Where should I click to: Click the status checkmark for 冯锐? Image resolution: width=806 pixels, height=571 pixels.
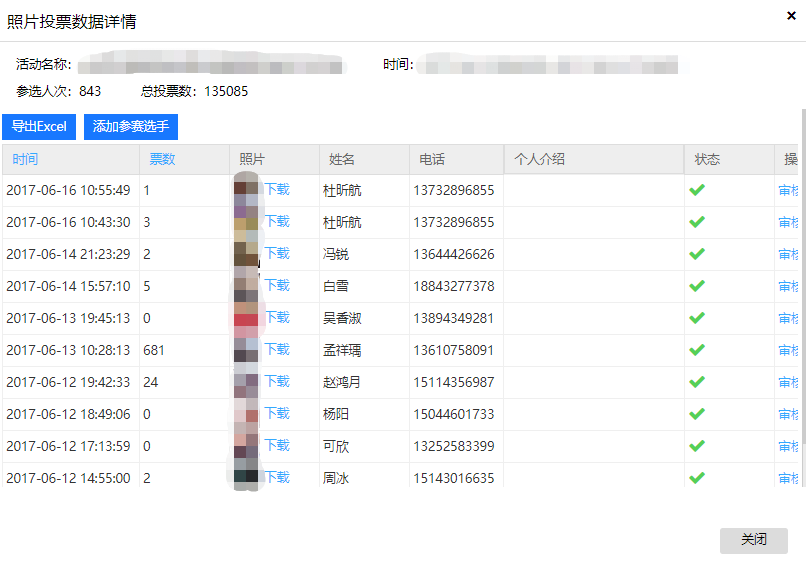click(697, 254)
